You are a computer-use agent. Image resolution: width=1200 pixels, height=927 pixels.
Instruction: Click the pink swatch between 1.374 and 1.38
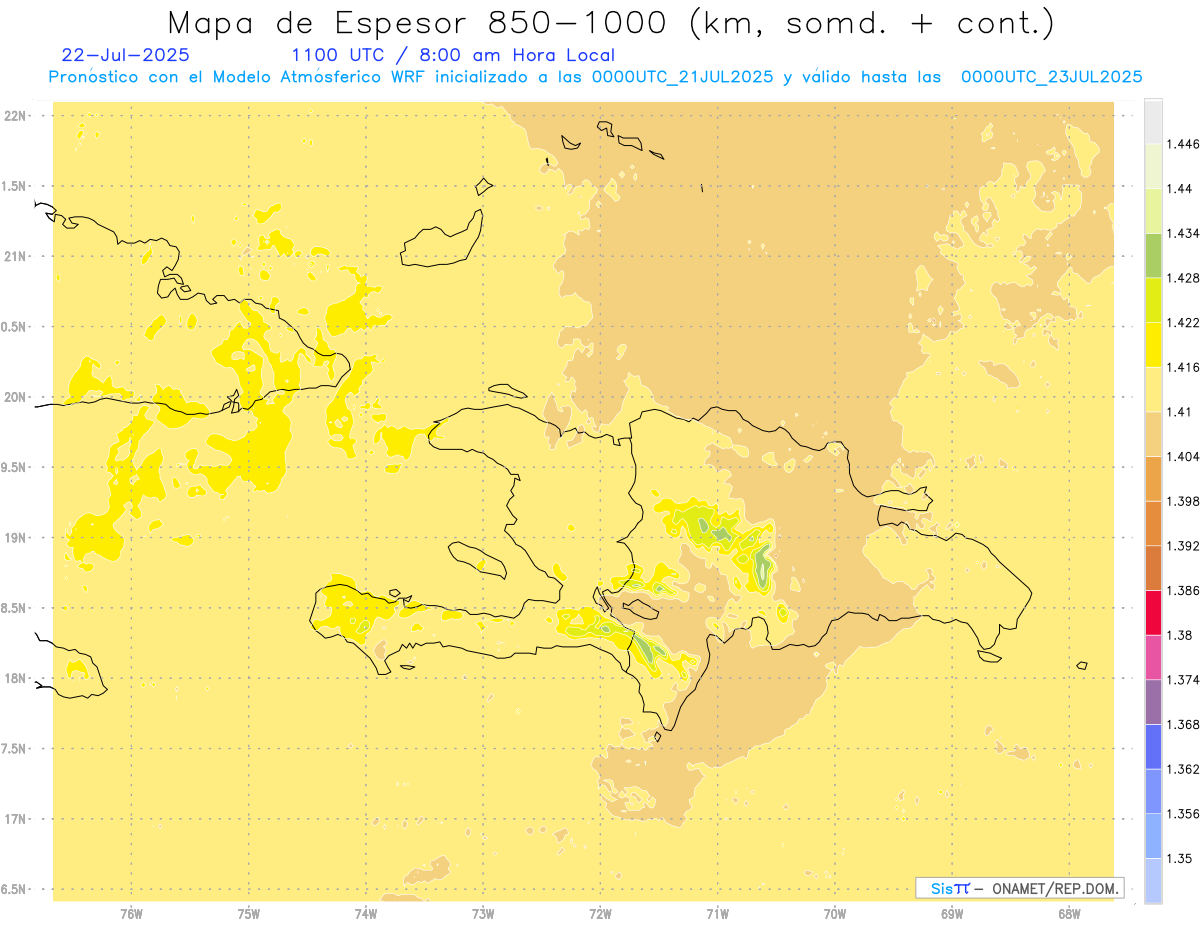pos(1154,657)
